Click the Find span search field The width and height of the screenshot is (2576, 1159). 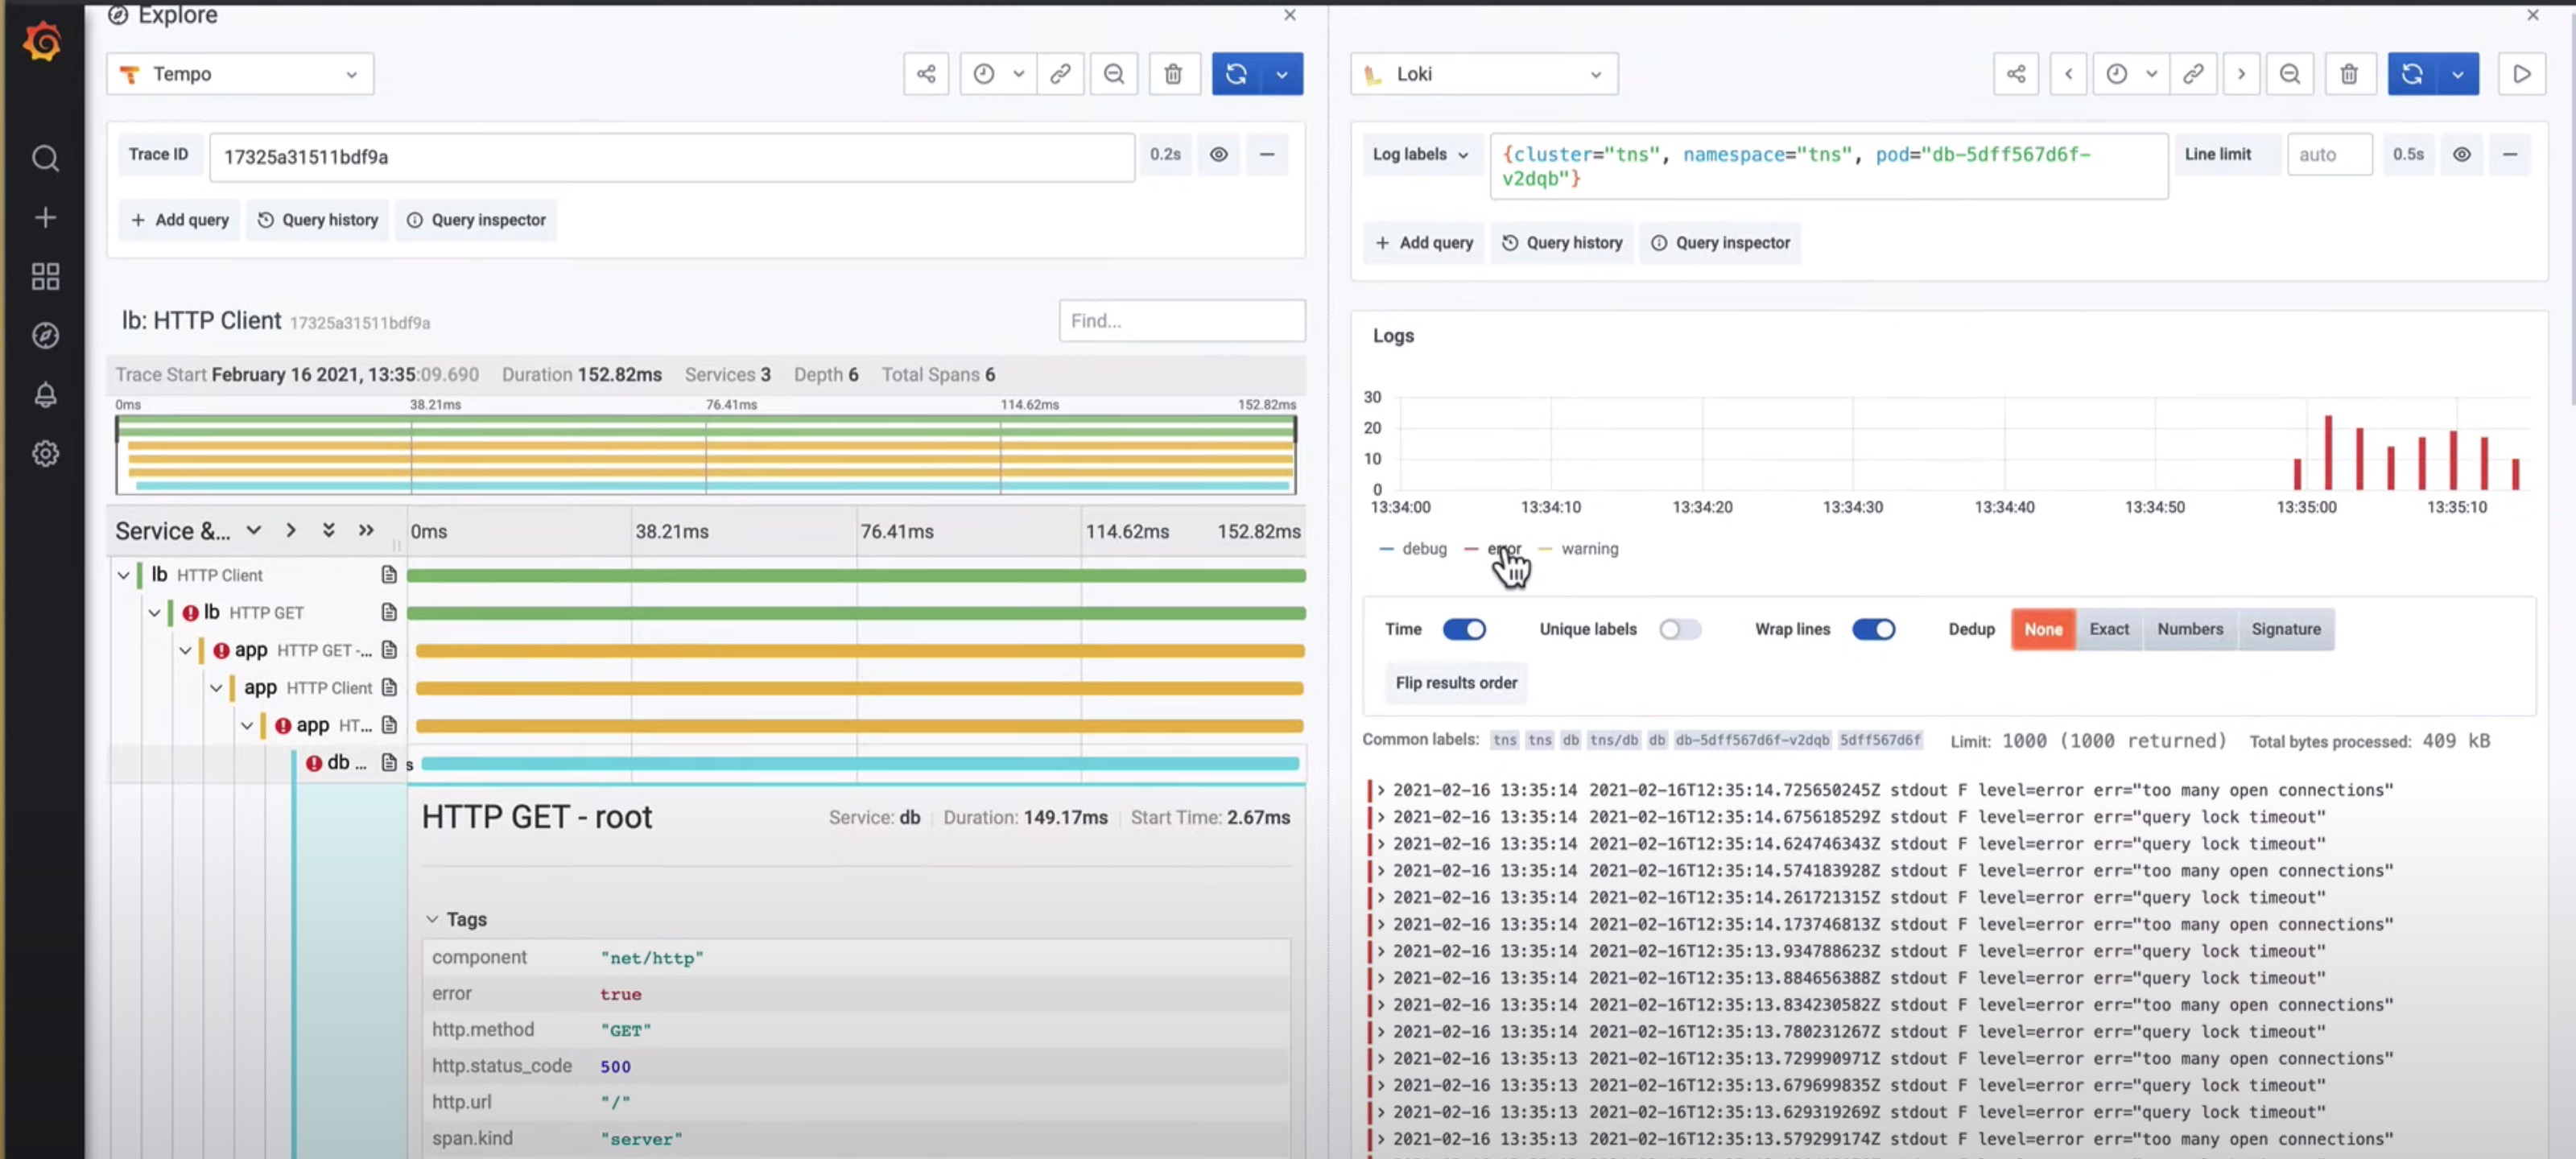pos(1182,321)
